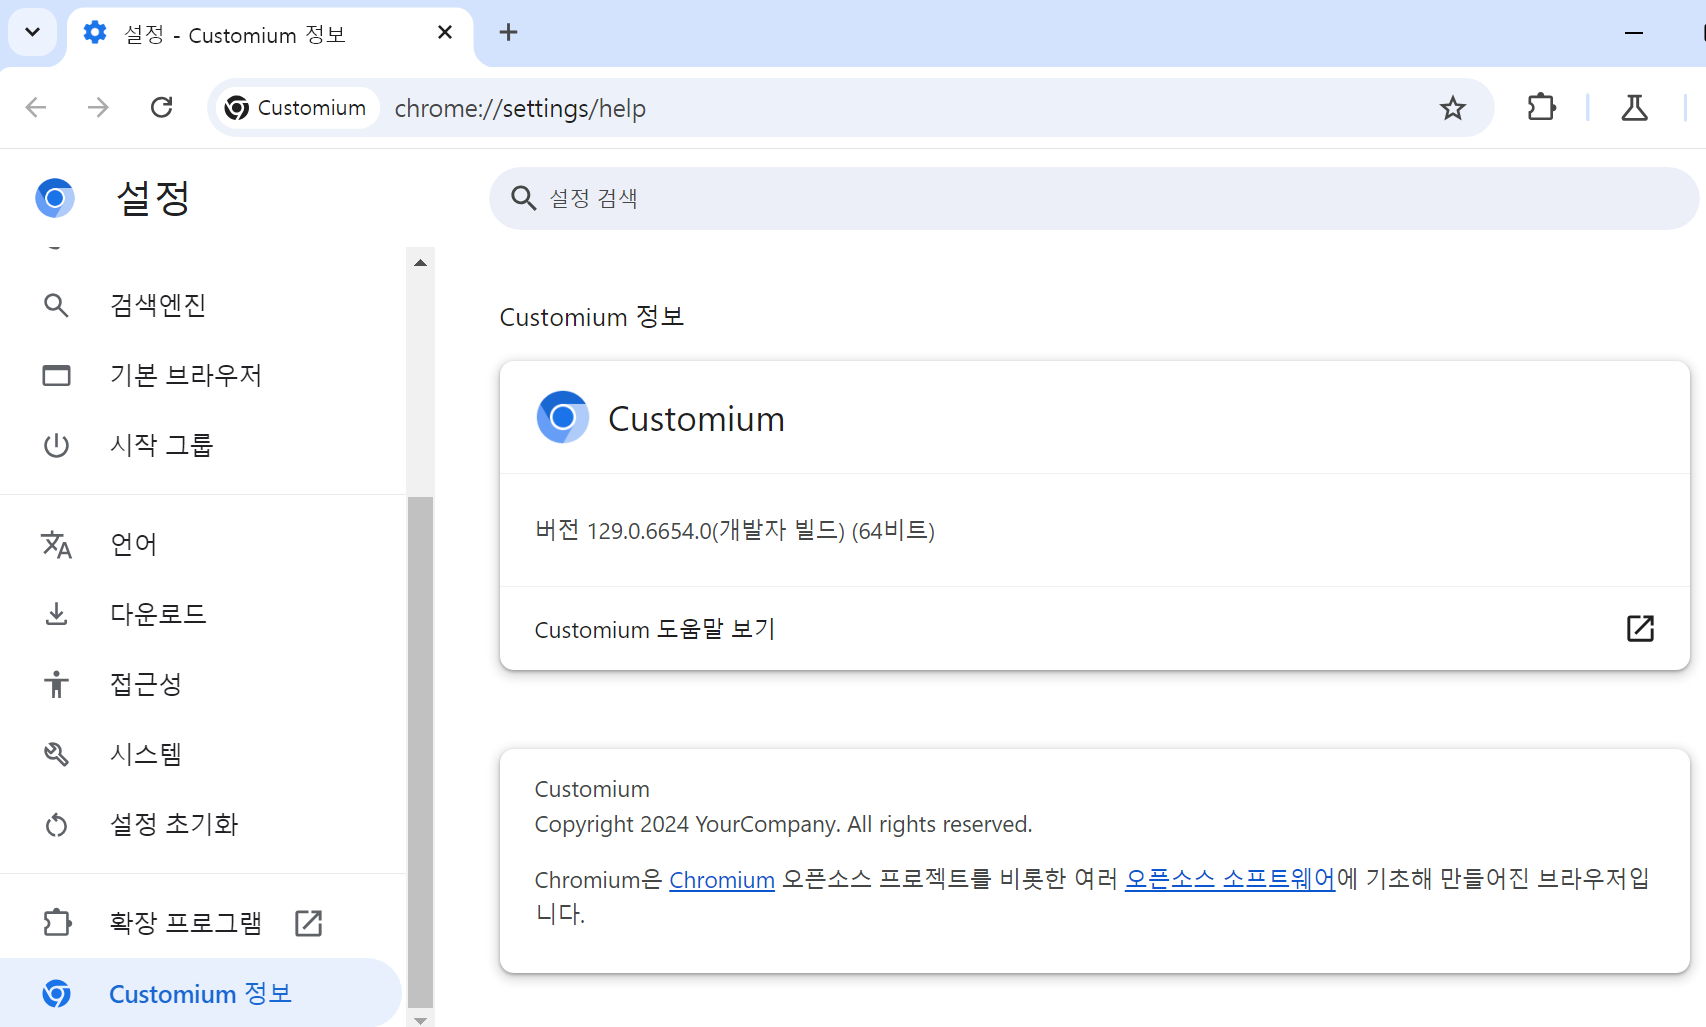Viewport: 1706px width, 1027px height.
Task: Minimize the browser window
Action: click(1634, 33)
